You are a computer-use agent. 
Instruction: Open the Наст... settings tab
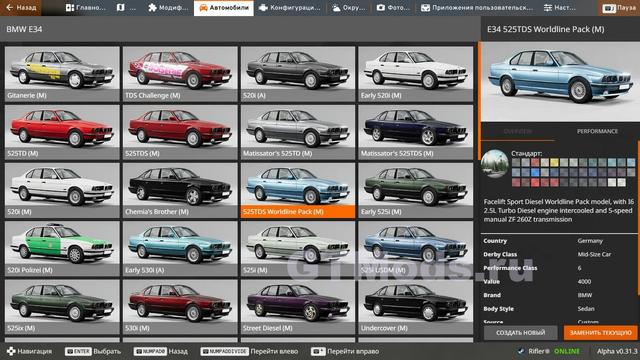coord(559,8)
